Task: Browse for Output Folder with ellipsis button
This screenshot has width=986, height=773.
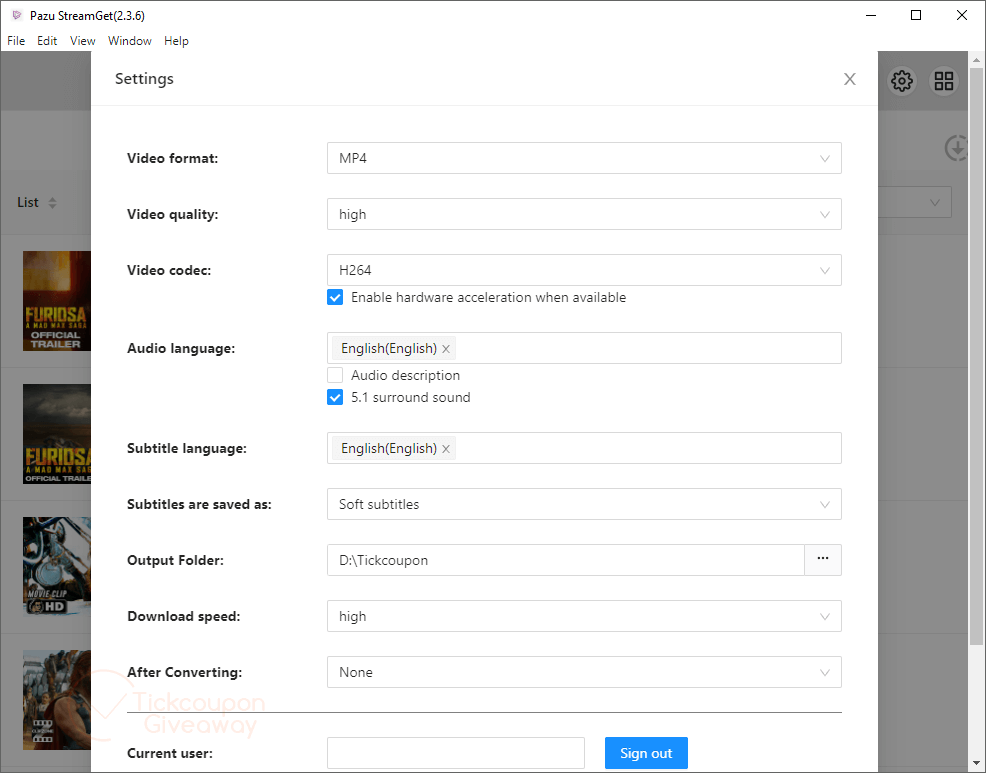Action: click(x=822, y=560)
